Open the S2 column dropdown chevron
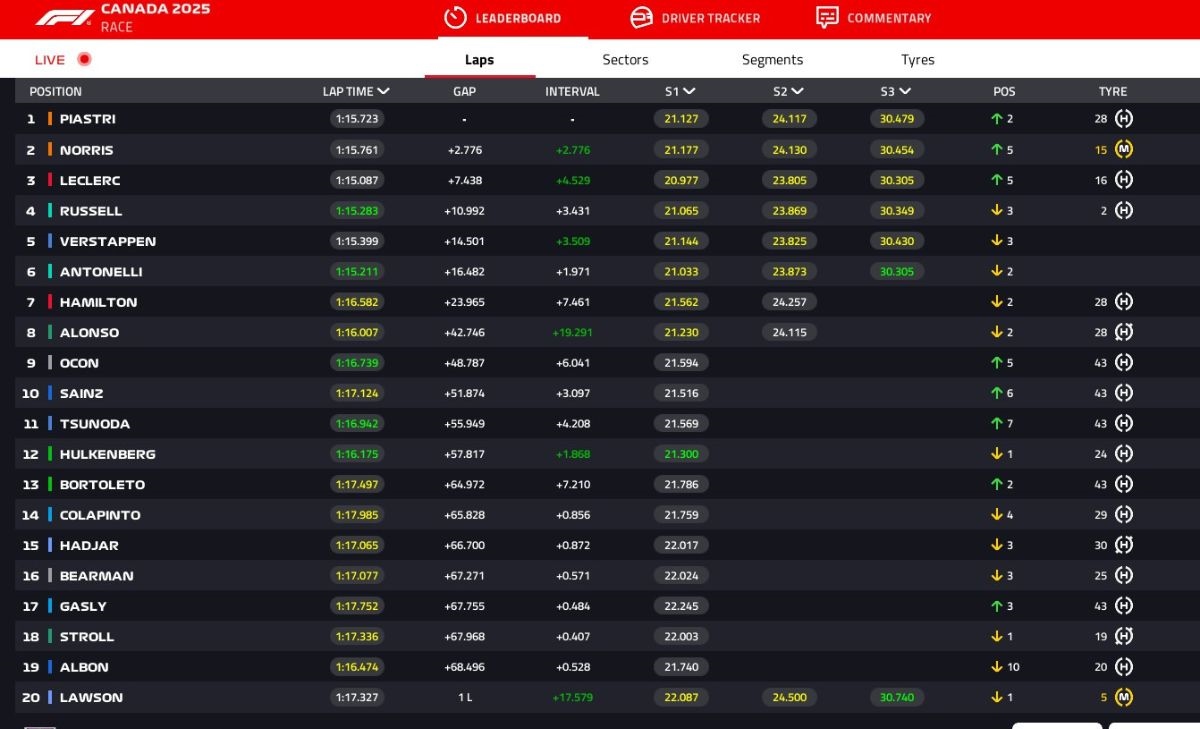Screen dimensions: 1200x729 point(796,91)
